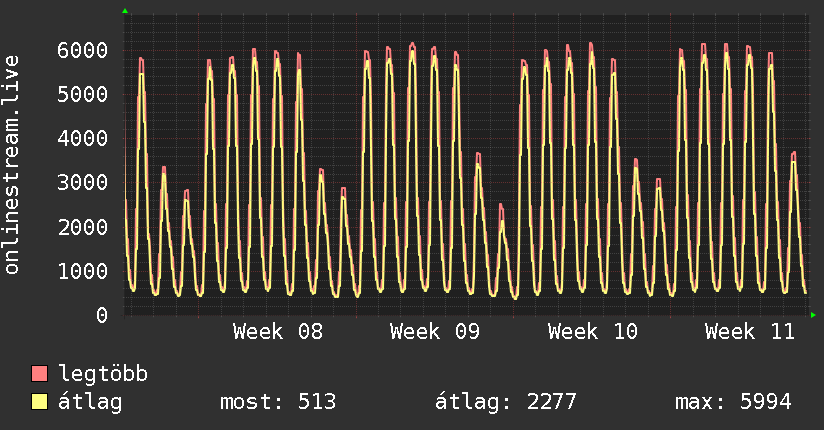Click the 2000 y-axis label
The width and height of the screenshot is (824, 430).
[x=83, y=227]
